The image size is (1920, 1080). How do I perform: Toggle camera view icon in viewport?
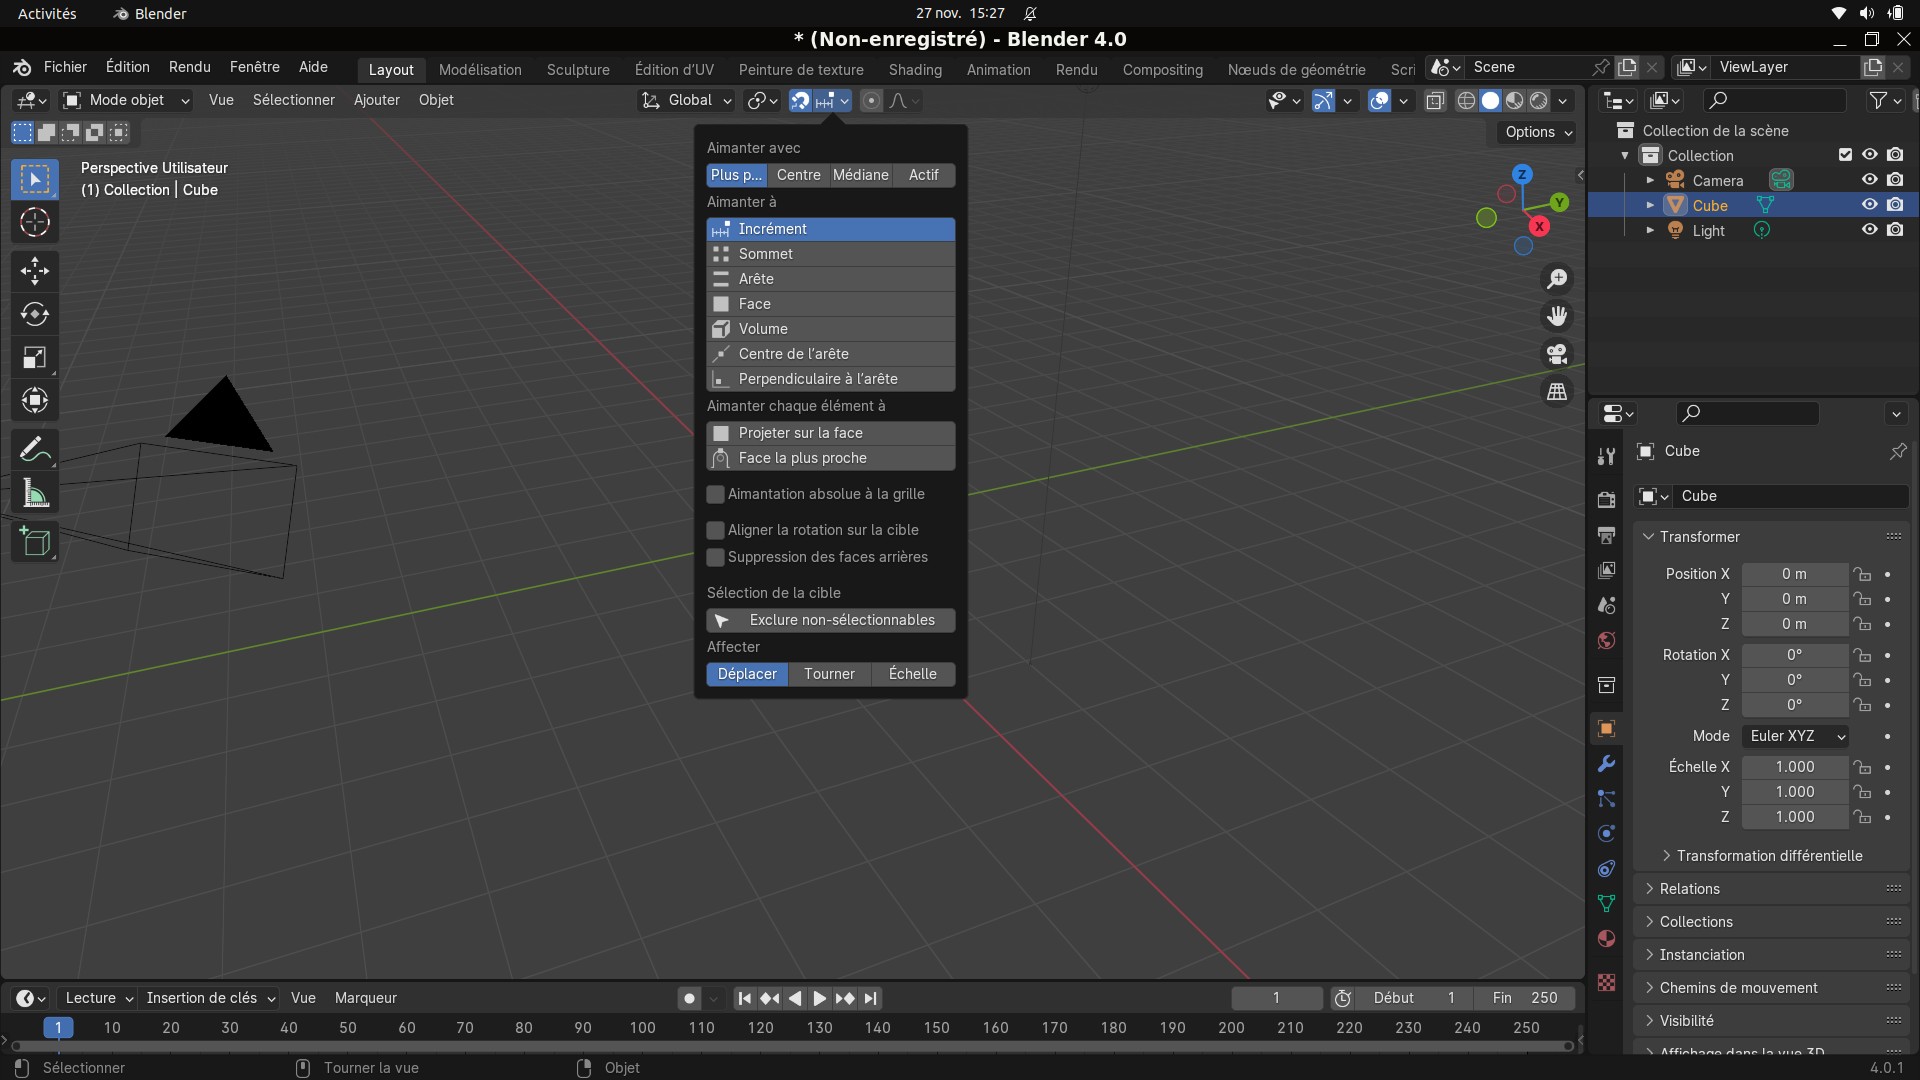coord(1557,354)
